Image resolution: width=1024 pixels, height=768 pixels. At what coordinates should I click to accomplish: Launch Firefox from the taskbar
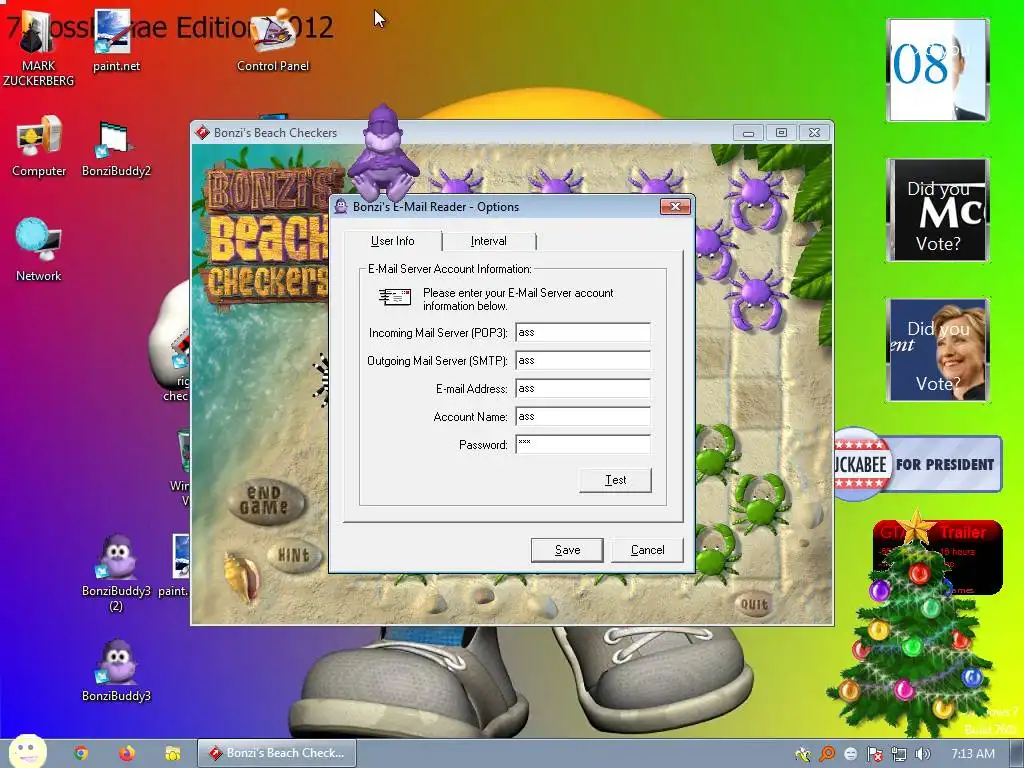click(127, 753)
